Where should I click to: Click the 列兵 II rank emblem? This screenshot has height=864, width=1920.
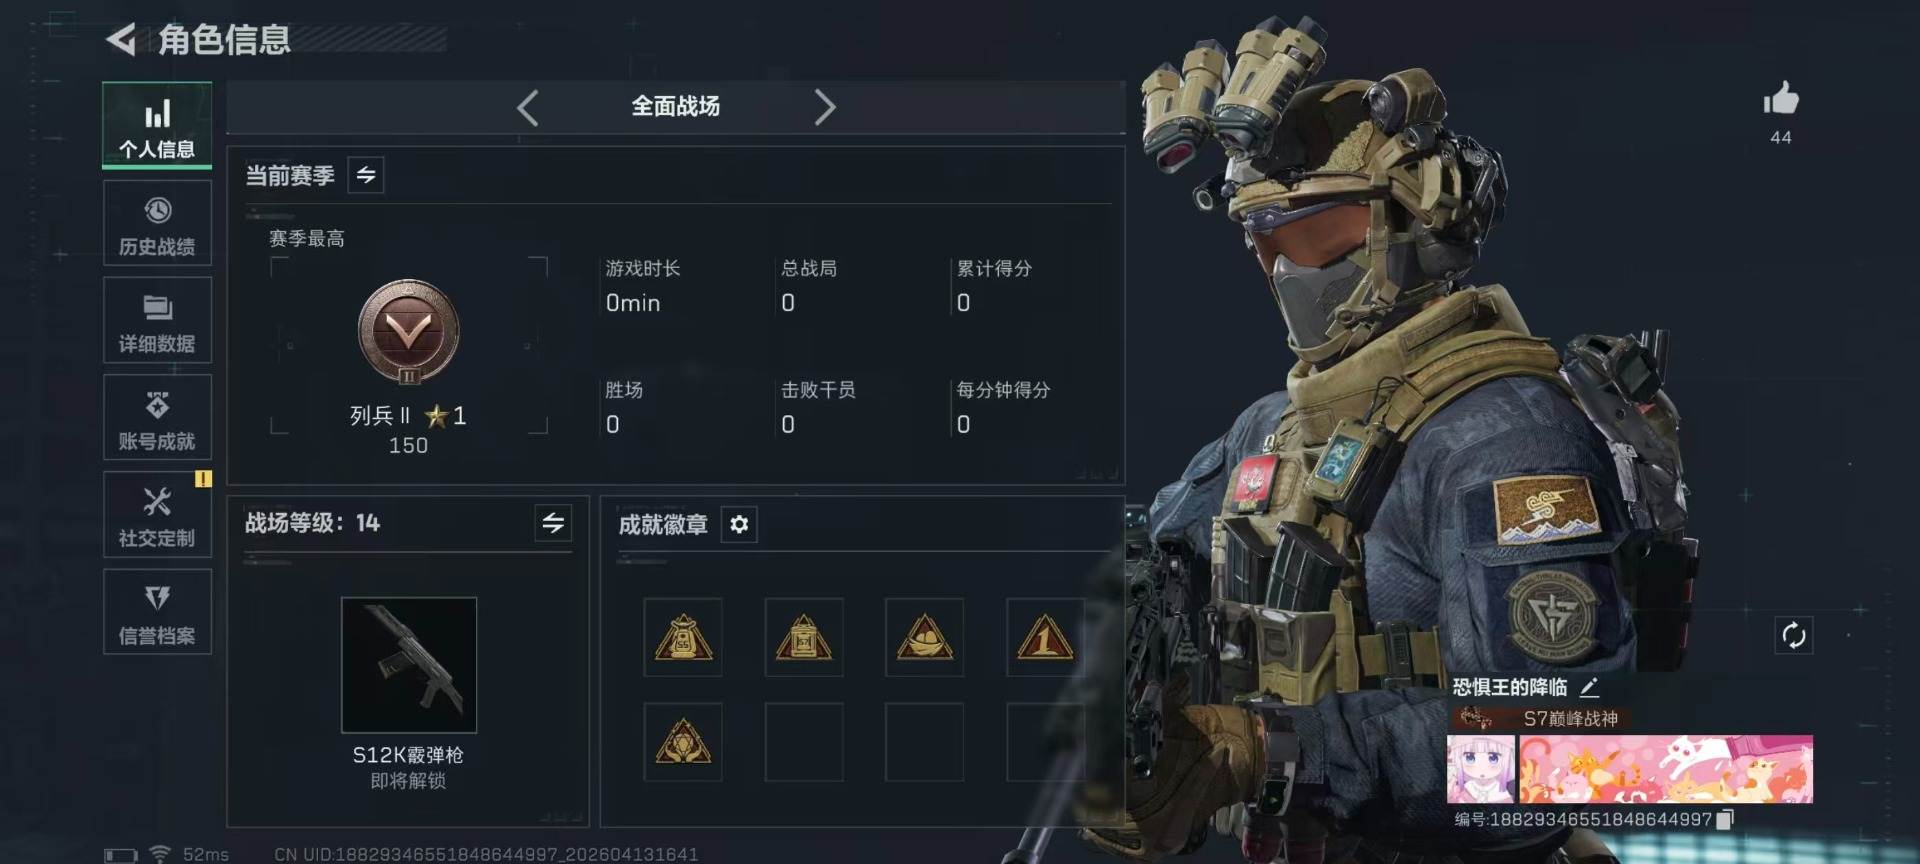[408, 332]
